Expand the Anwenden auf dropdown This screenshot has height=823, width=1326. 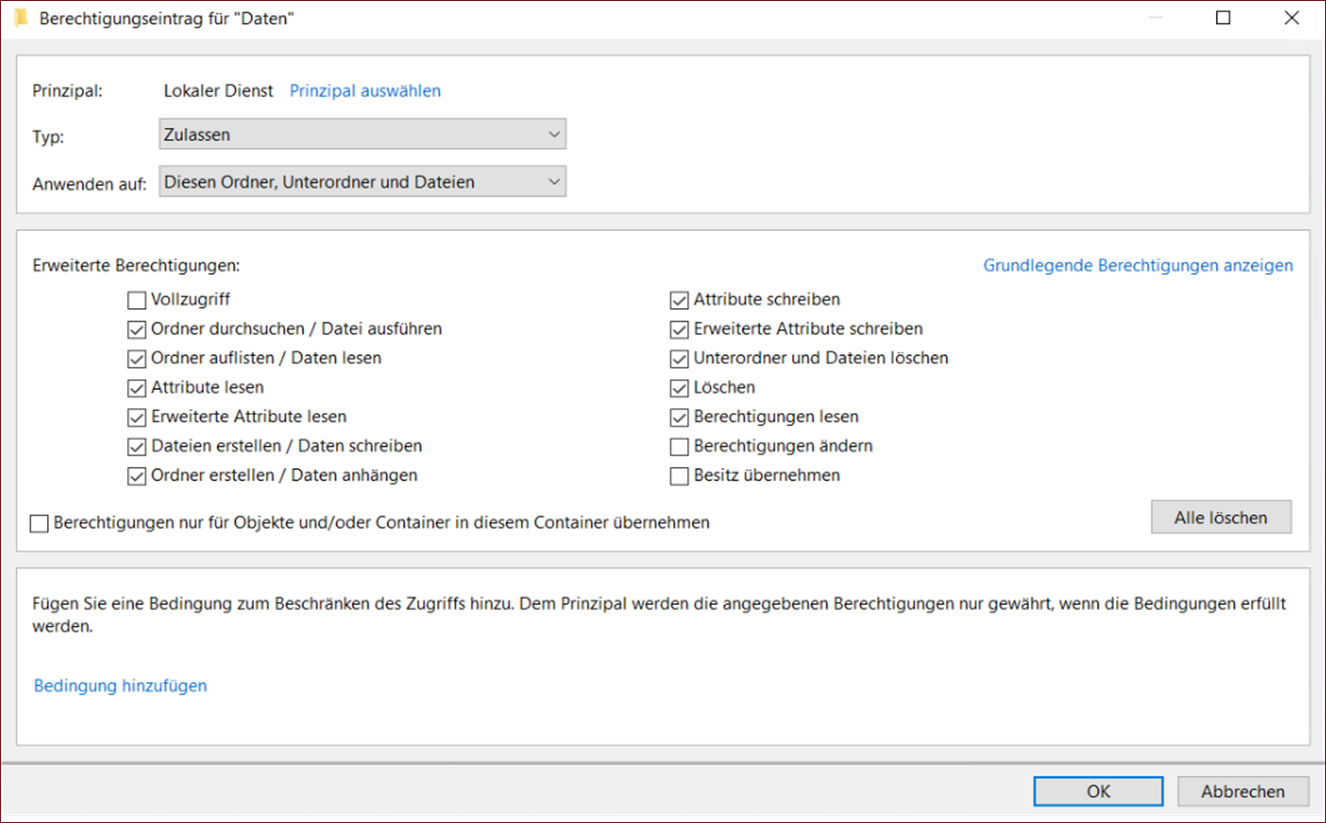pyautogui.click(x=362, y=182)
